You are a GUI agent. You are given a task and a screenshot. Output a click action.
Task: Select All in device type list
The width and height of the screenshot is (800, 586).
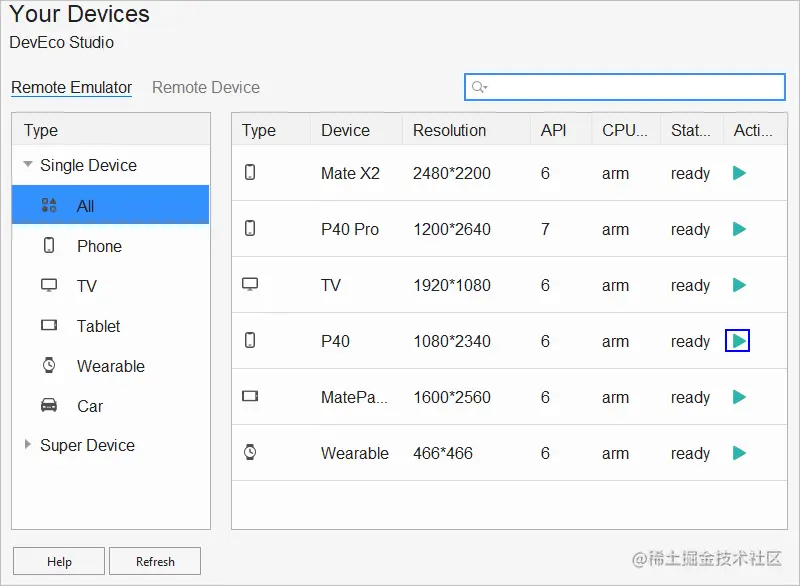pyautogui.click(x=110, y=205)
